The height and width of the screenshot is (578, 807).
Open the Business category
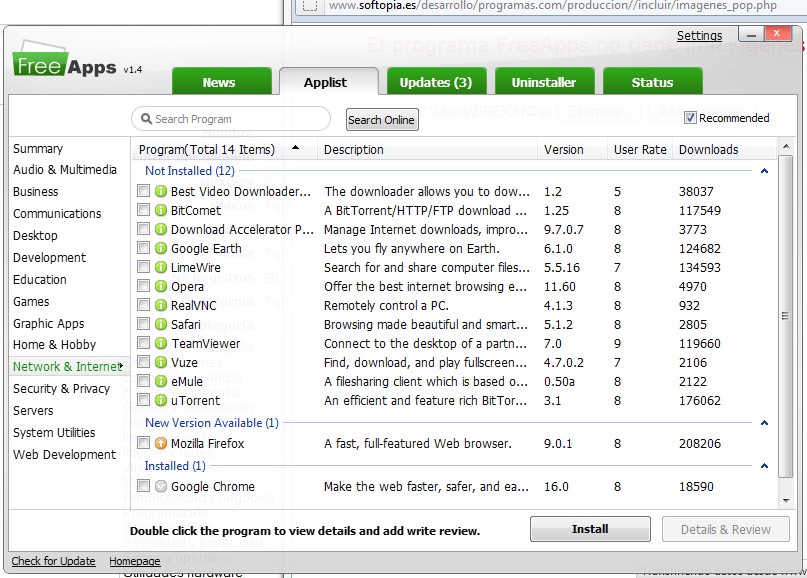36,191
